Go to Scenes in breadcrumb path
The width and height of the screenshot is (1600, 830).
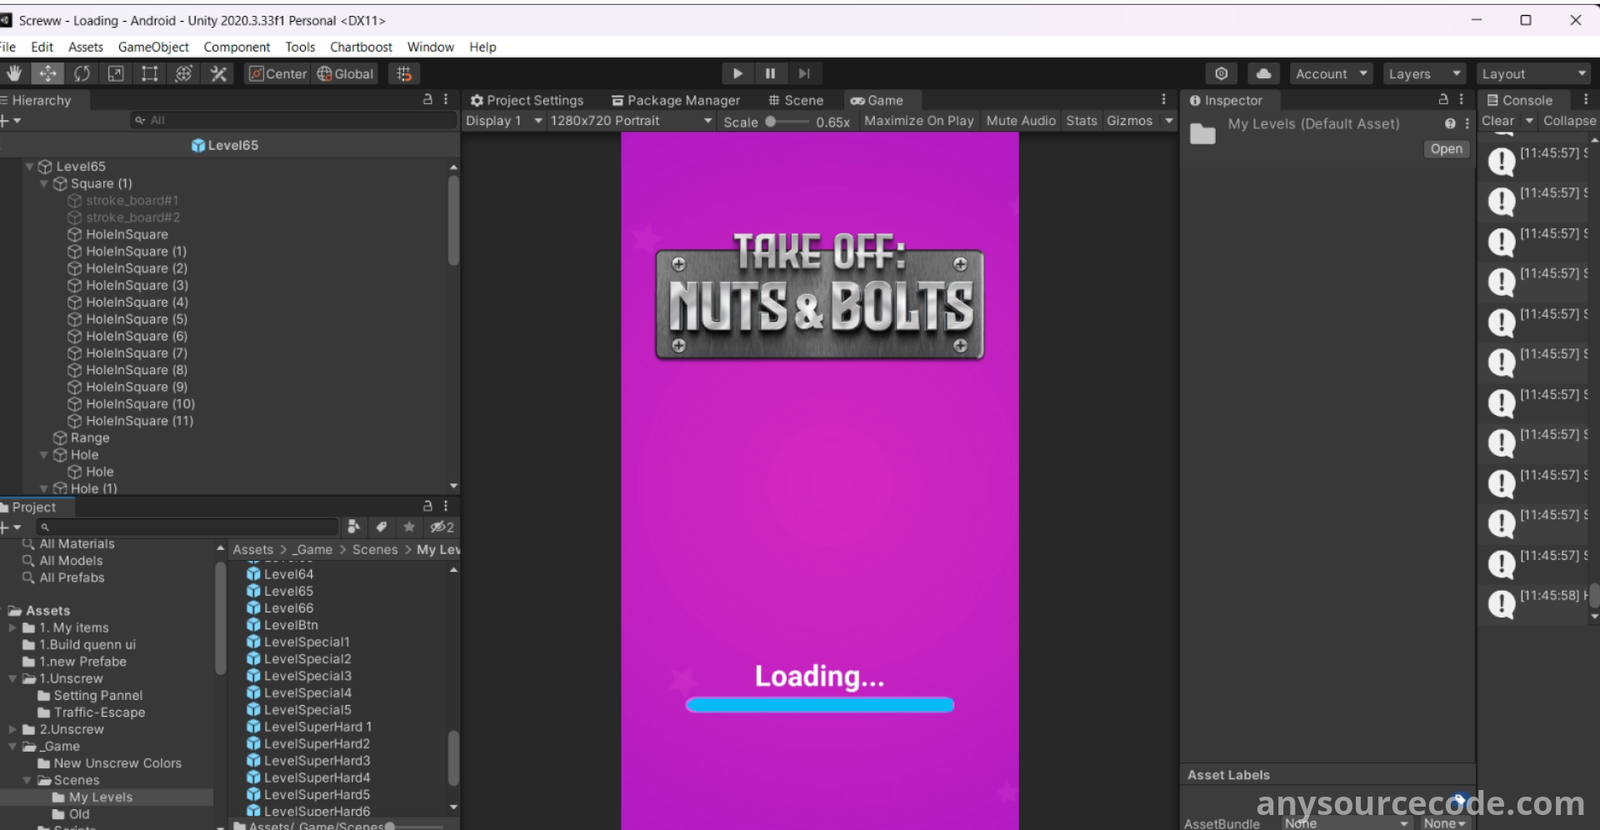(375, 549)
